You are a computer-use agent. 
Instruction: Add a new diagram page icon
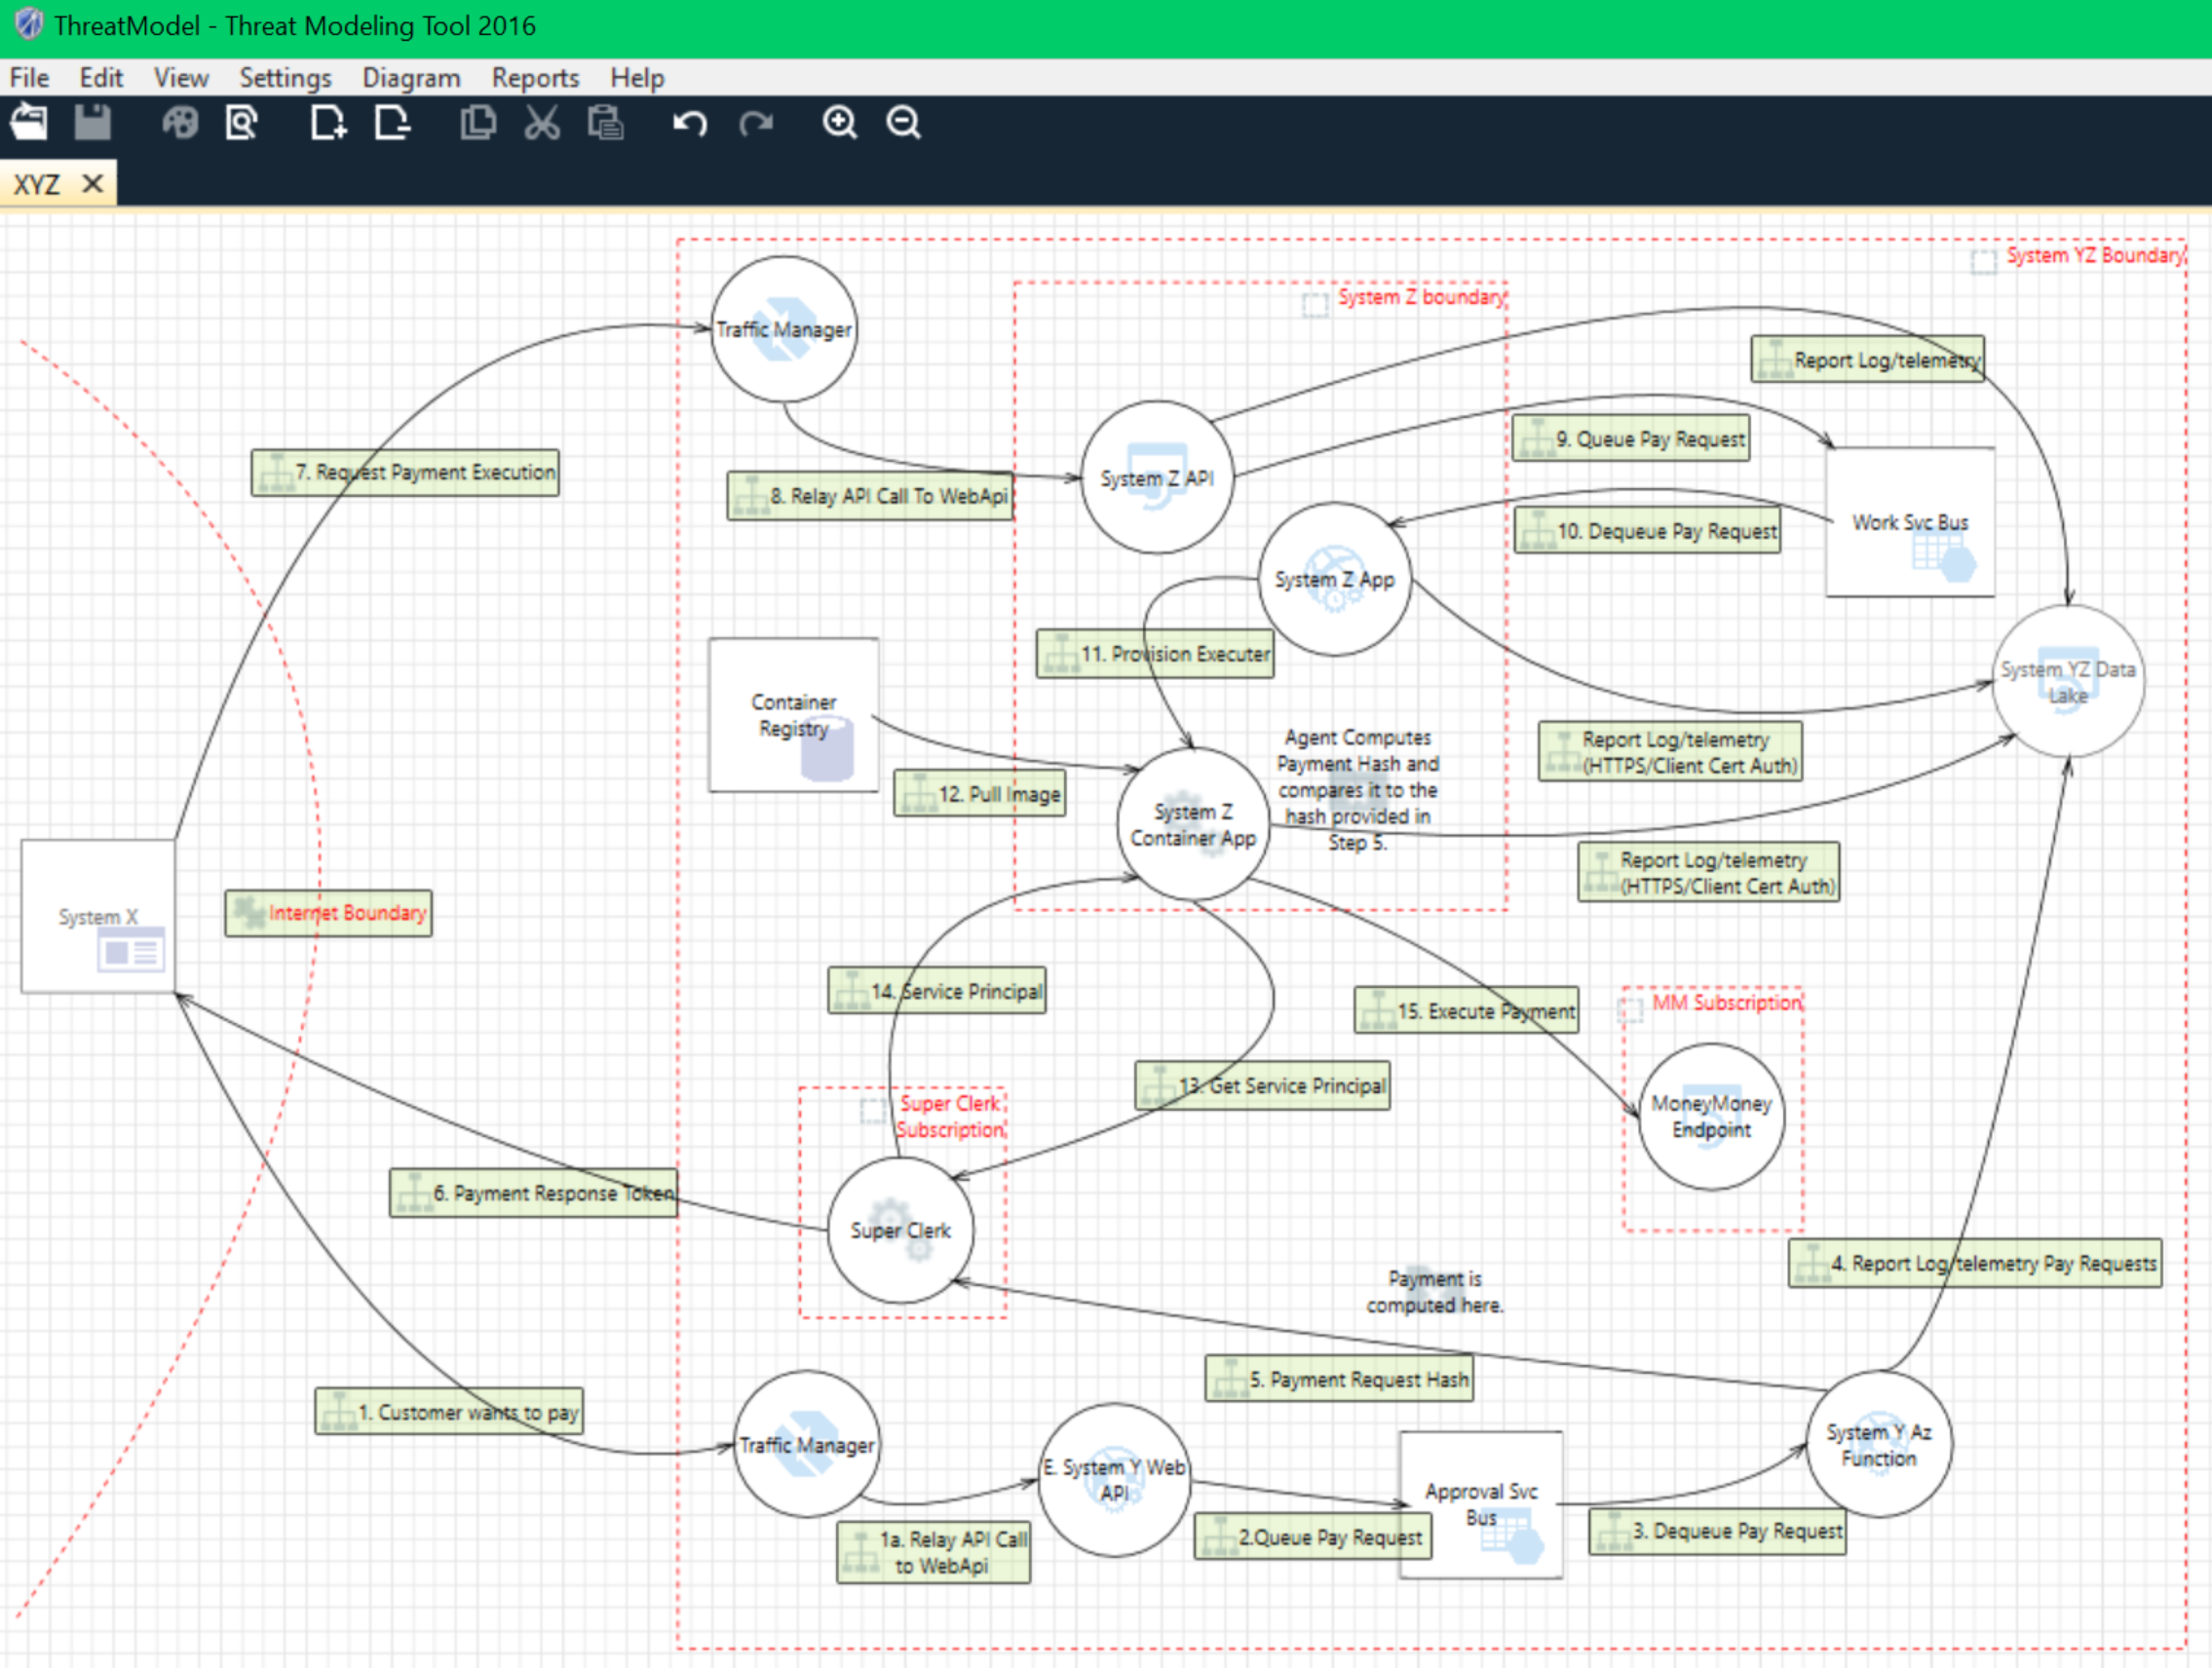click(x=328, y=123)
